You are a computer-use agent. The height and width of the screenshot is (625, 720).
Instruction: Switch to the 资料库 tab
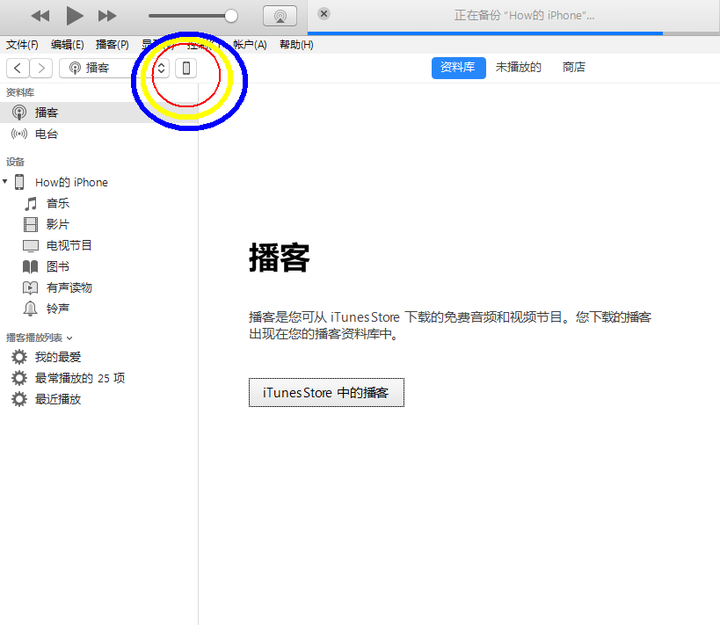458,68
